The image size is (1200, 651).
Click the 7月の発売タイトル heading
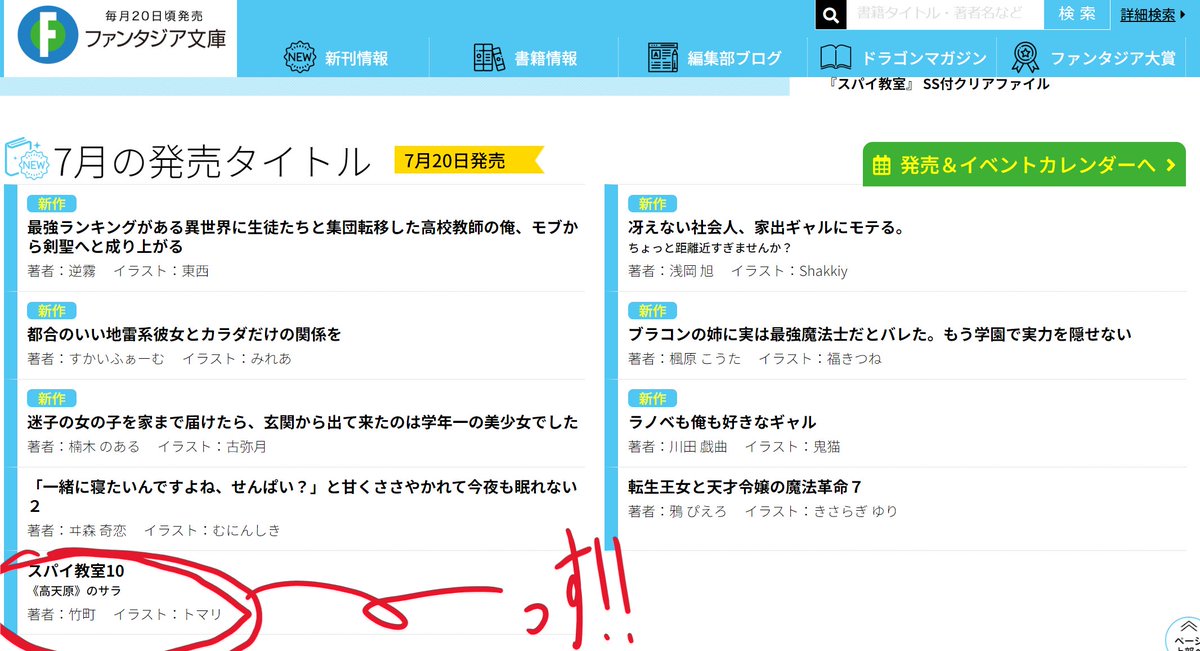[x=213, y=161]
